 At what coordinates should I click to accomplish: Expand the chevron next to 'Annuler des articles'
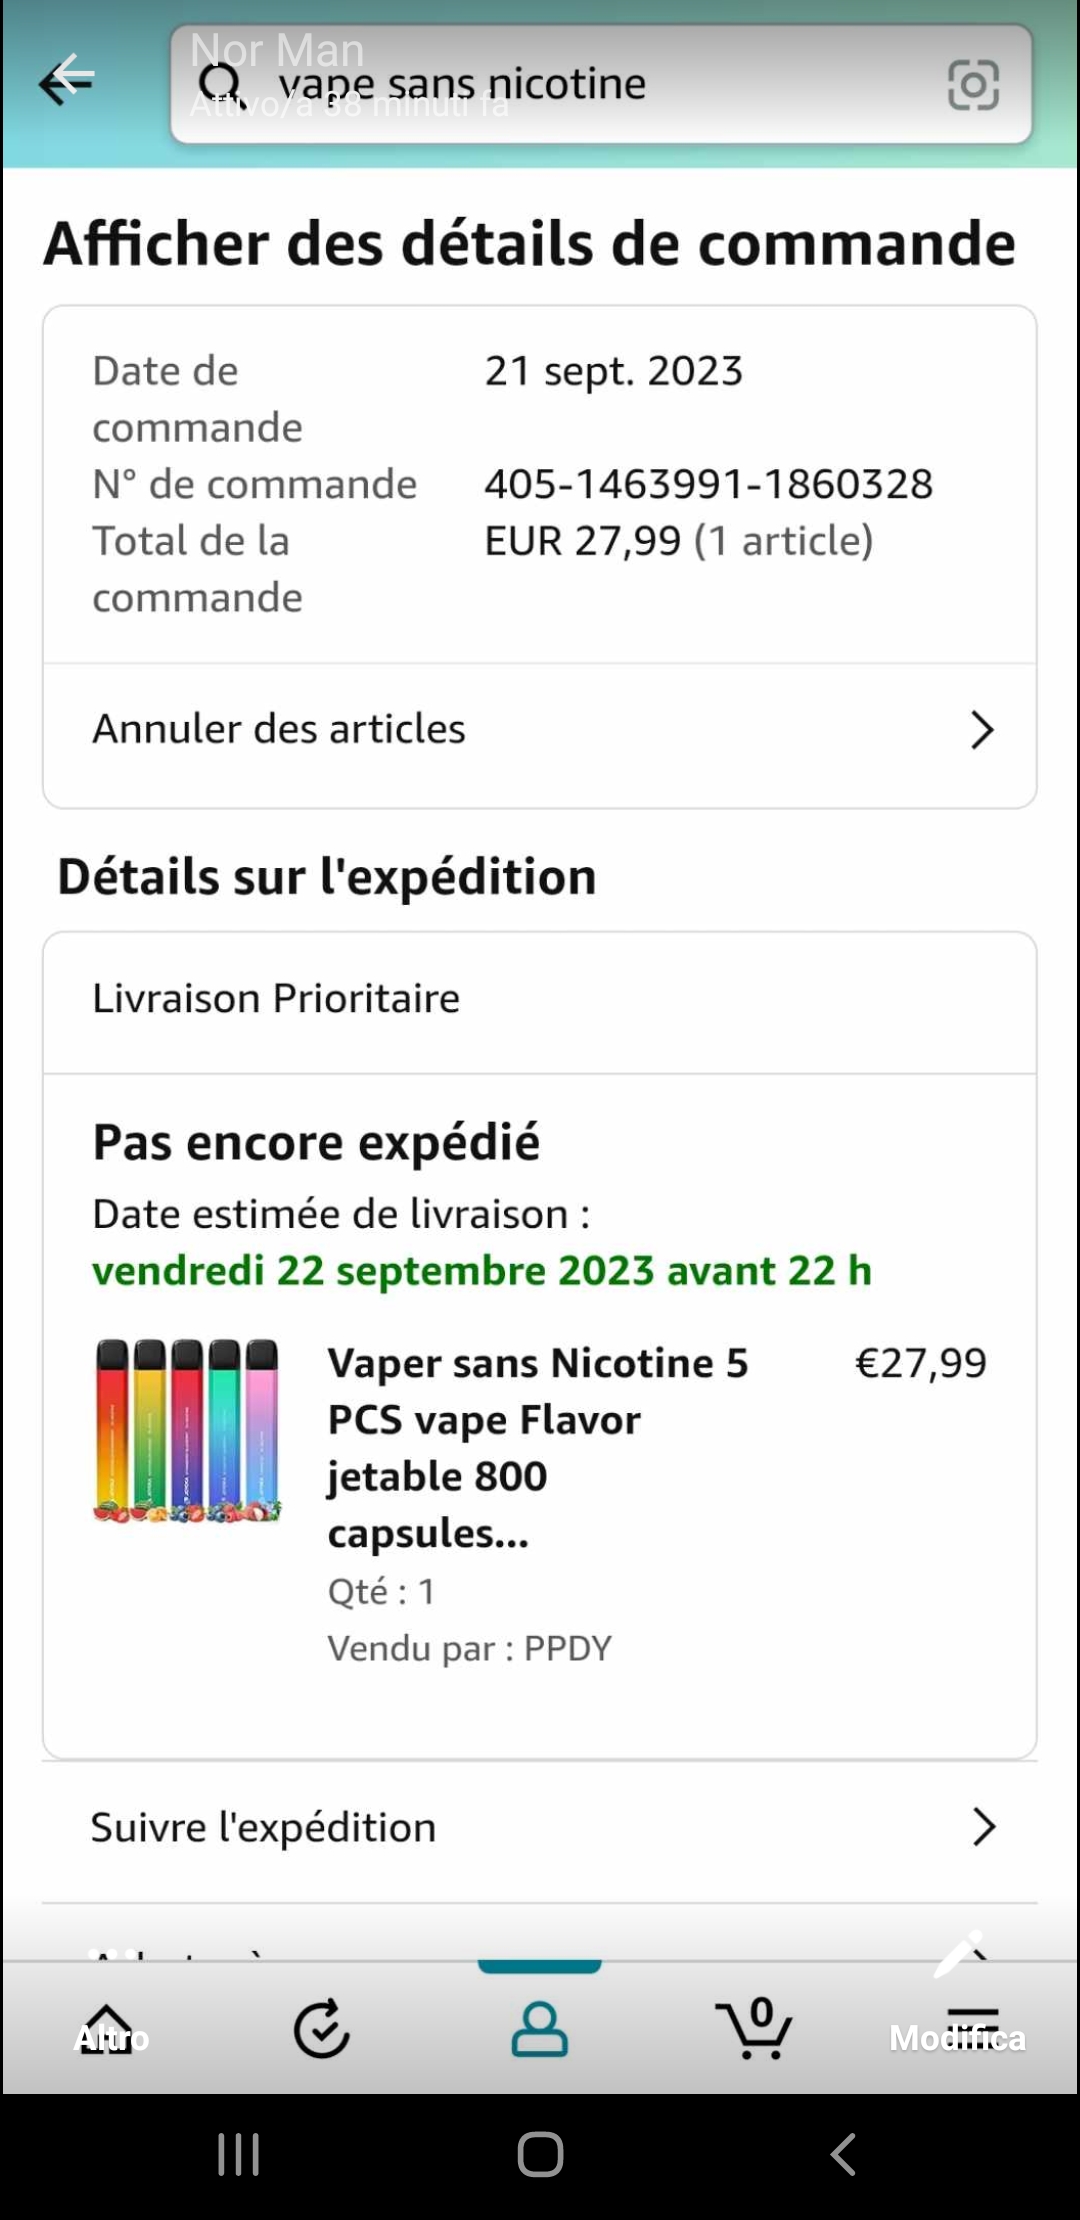982,730
